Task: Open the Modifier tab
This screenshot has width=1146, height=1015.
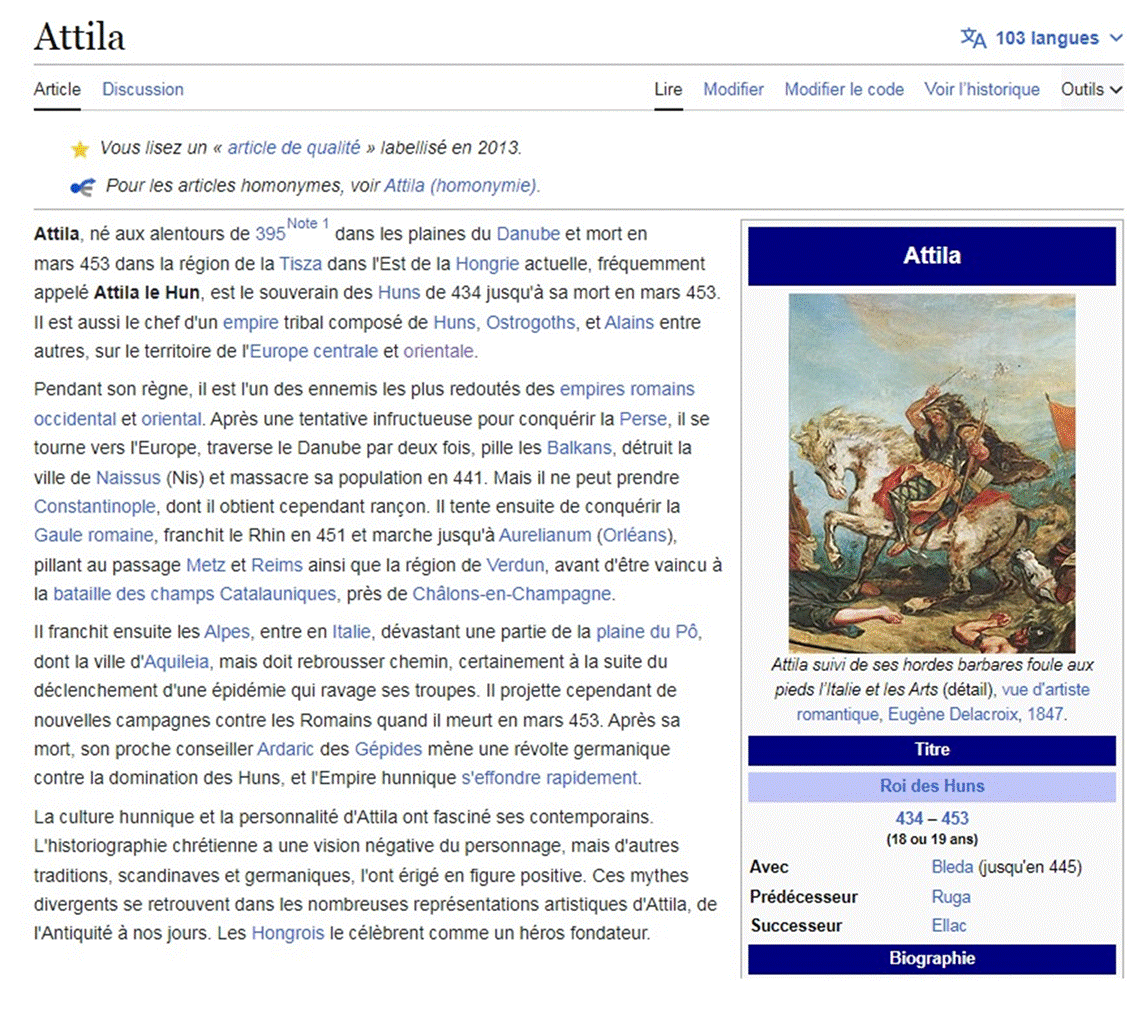Action: (x=733, y=89)
